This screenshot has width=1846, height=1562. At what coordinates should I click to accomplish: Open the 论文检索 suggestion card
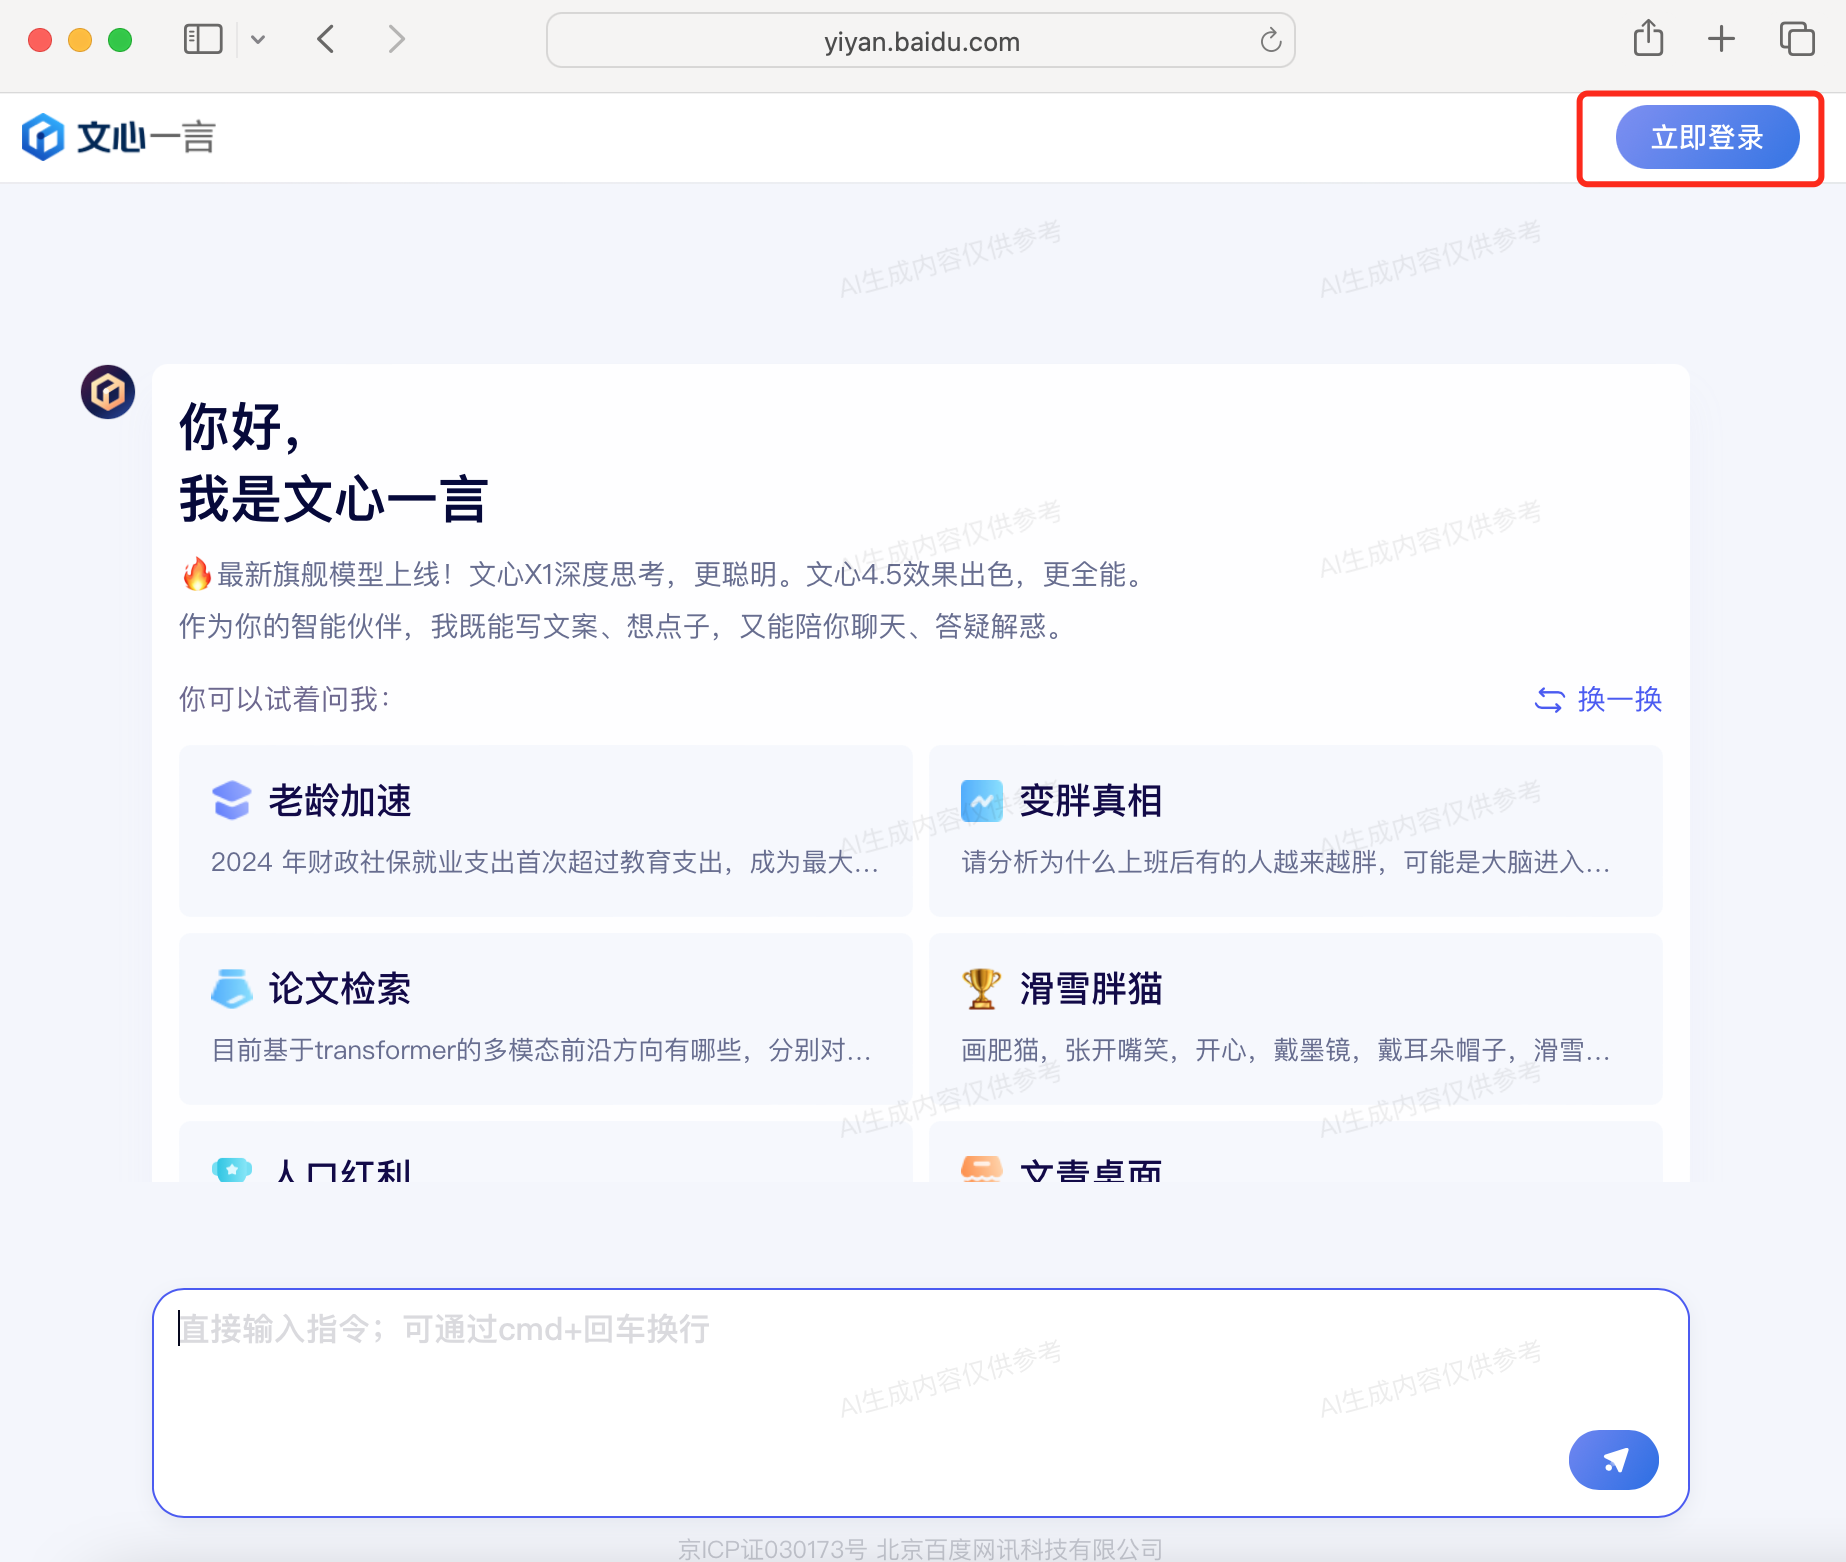coord(545,1018)
